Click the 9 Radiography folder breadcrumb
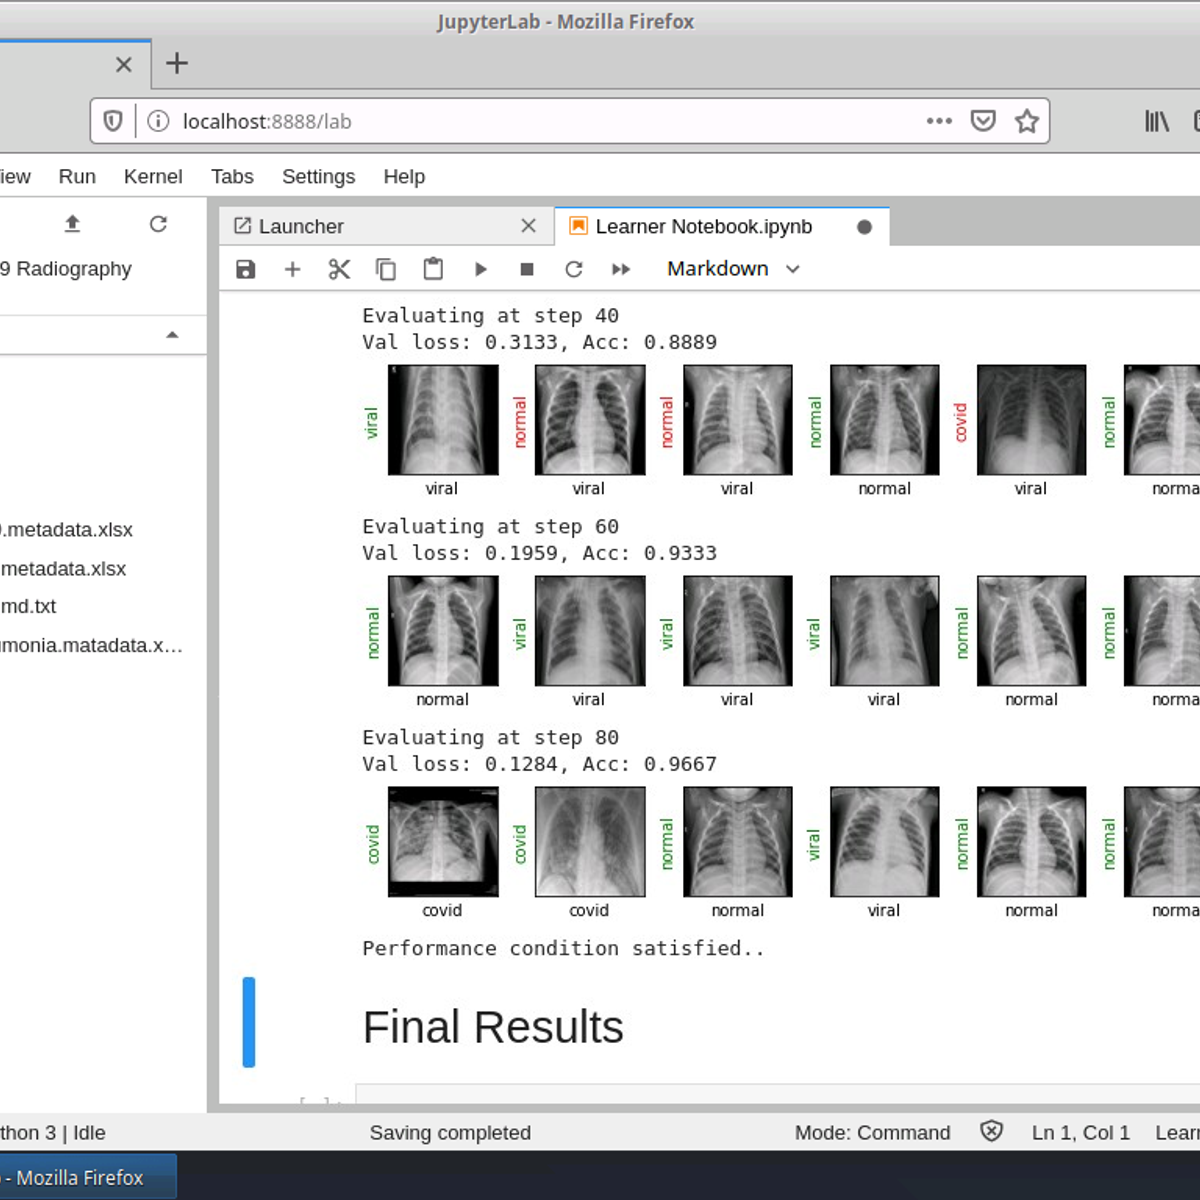1200x1200 pixels. 66,268
